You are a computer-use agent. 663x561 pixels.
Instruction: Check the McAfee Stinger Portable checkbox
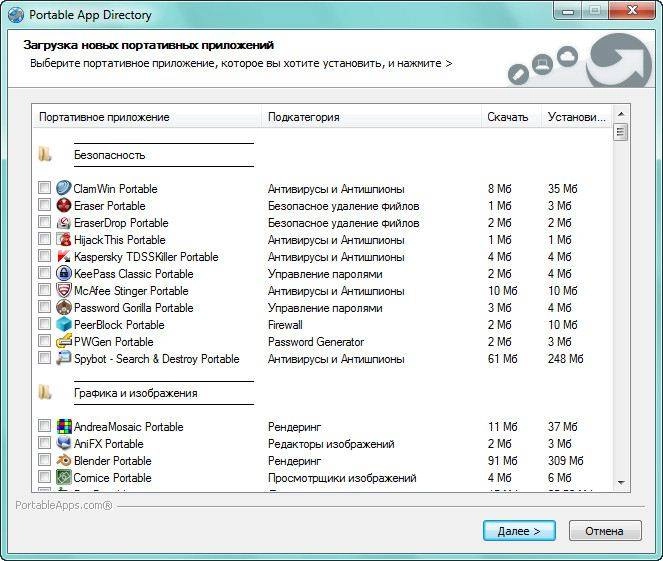[44, 290]
